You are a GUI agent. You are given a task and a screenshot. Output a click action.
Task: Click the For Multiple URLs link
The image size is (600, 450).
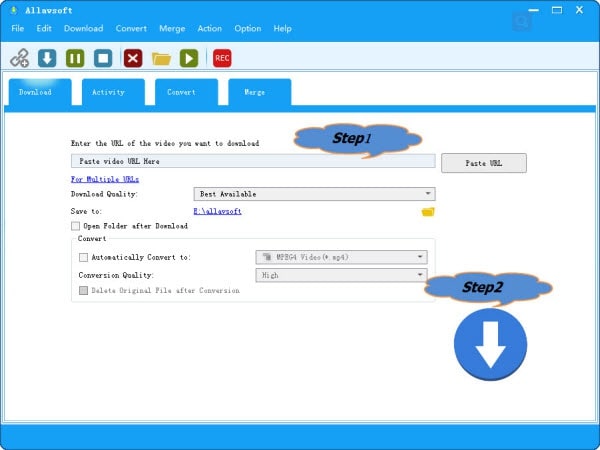click(104, 178)
